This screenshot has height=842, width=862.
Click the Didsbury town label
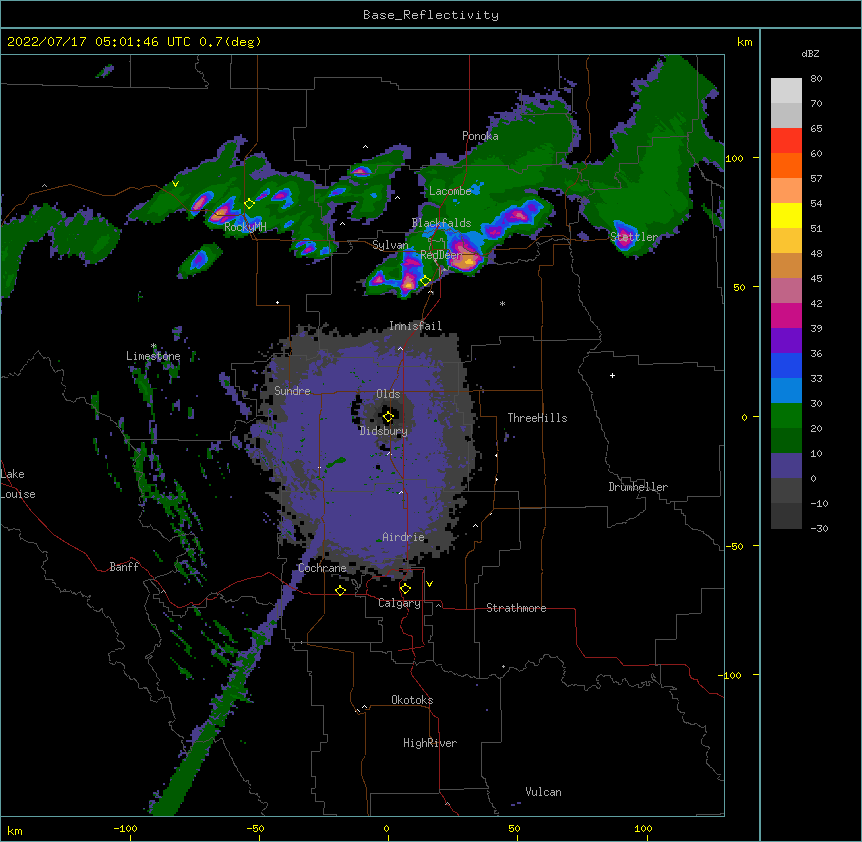tap(384, 431)
